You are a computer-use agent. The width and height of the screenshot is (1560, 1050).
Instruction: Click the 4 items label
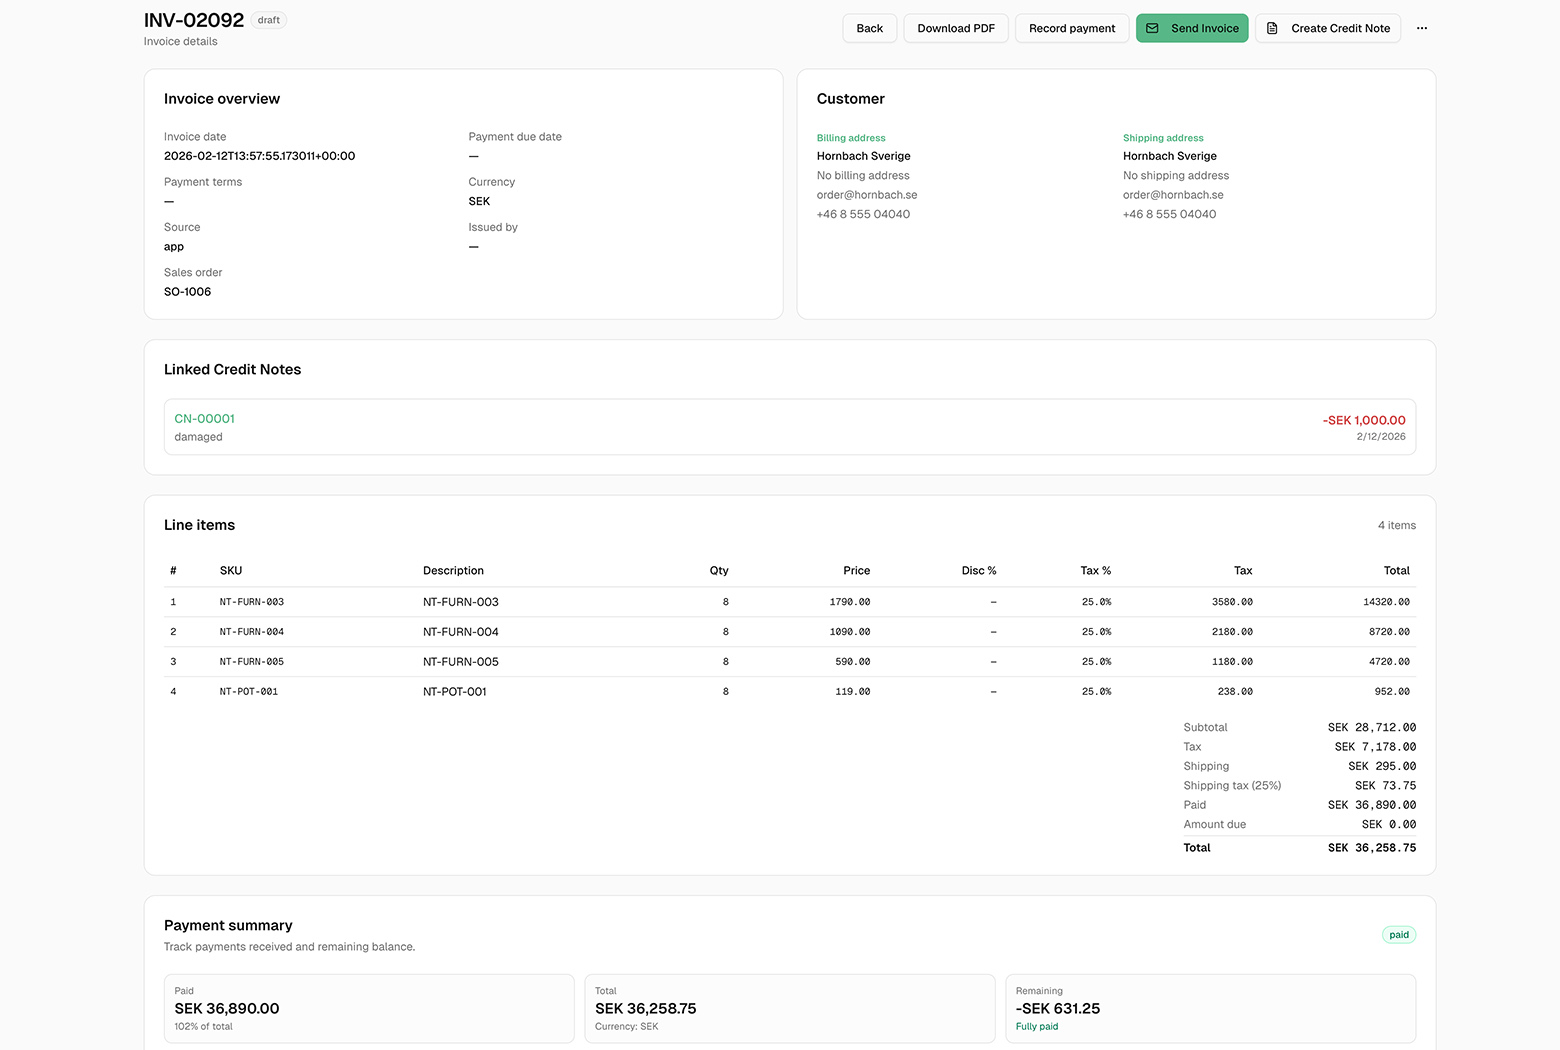click(x=1397, y=525)
